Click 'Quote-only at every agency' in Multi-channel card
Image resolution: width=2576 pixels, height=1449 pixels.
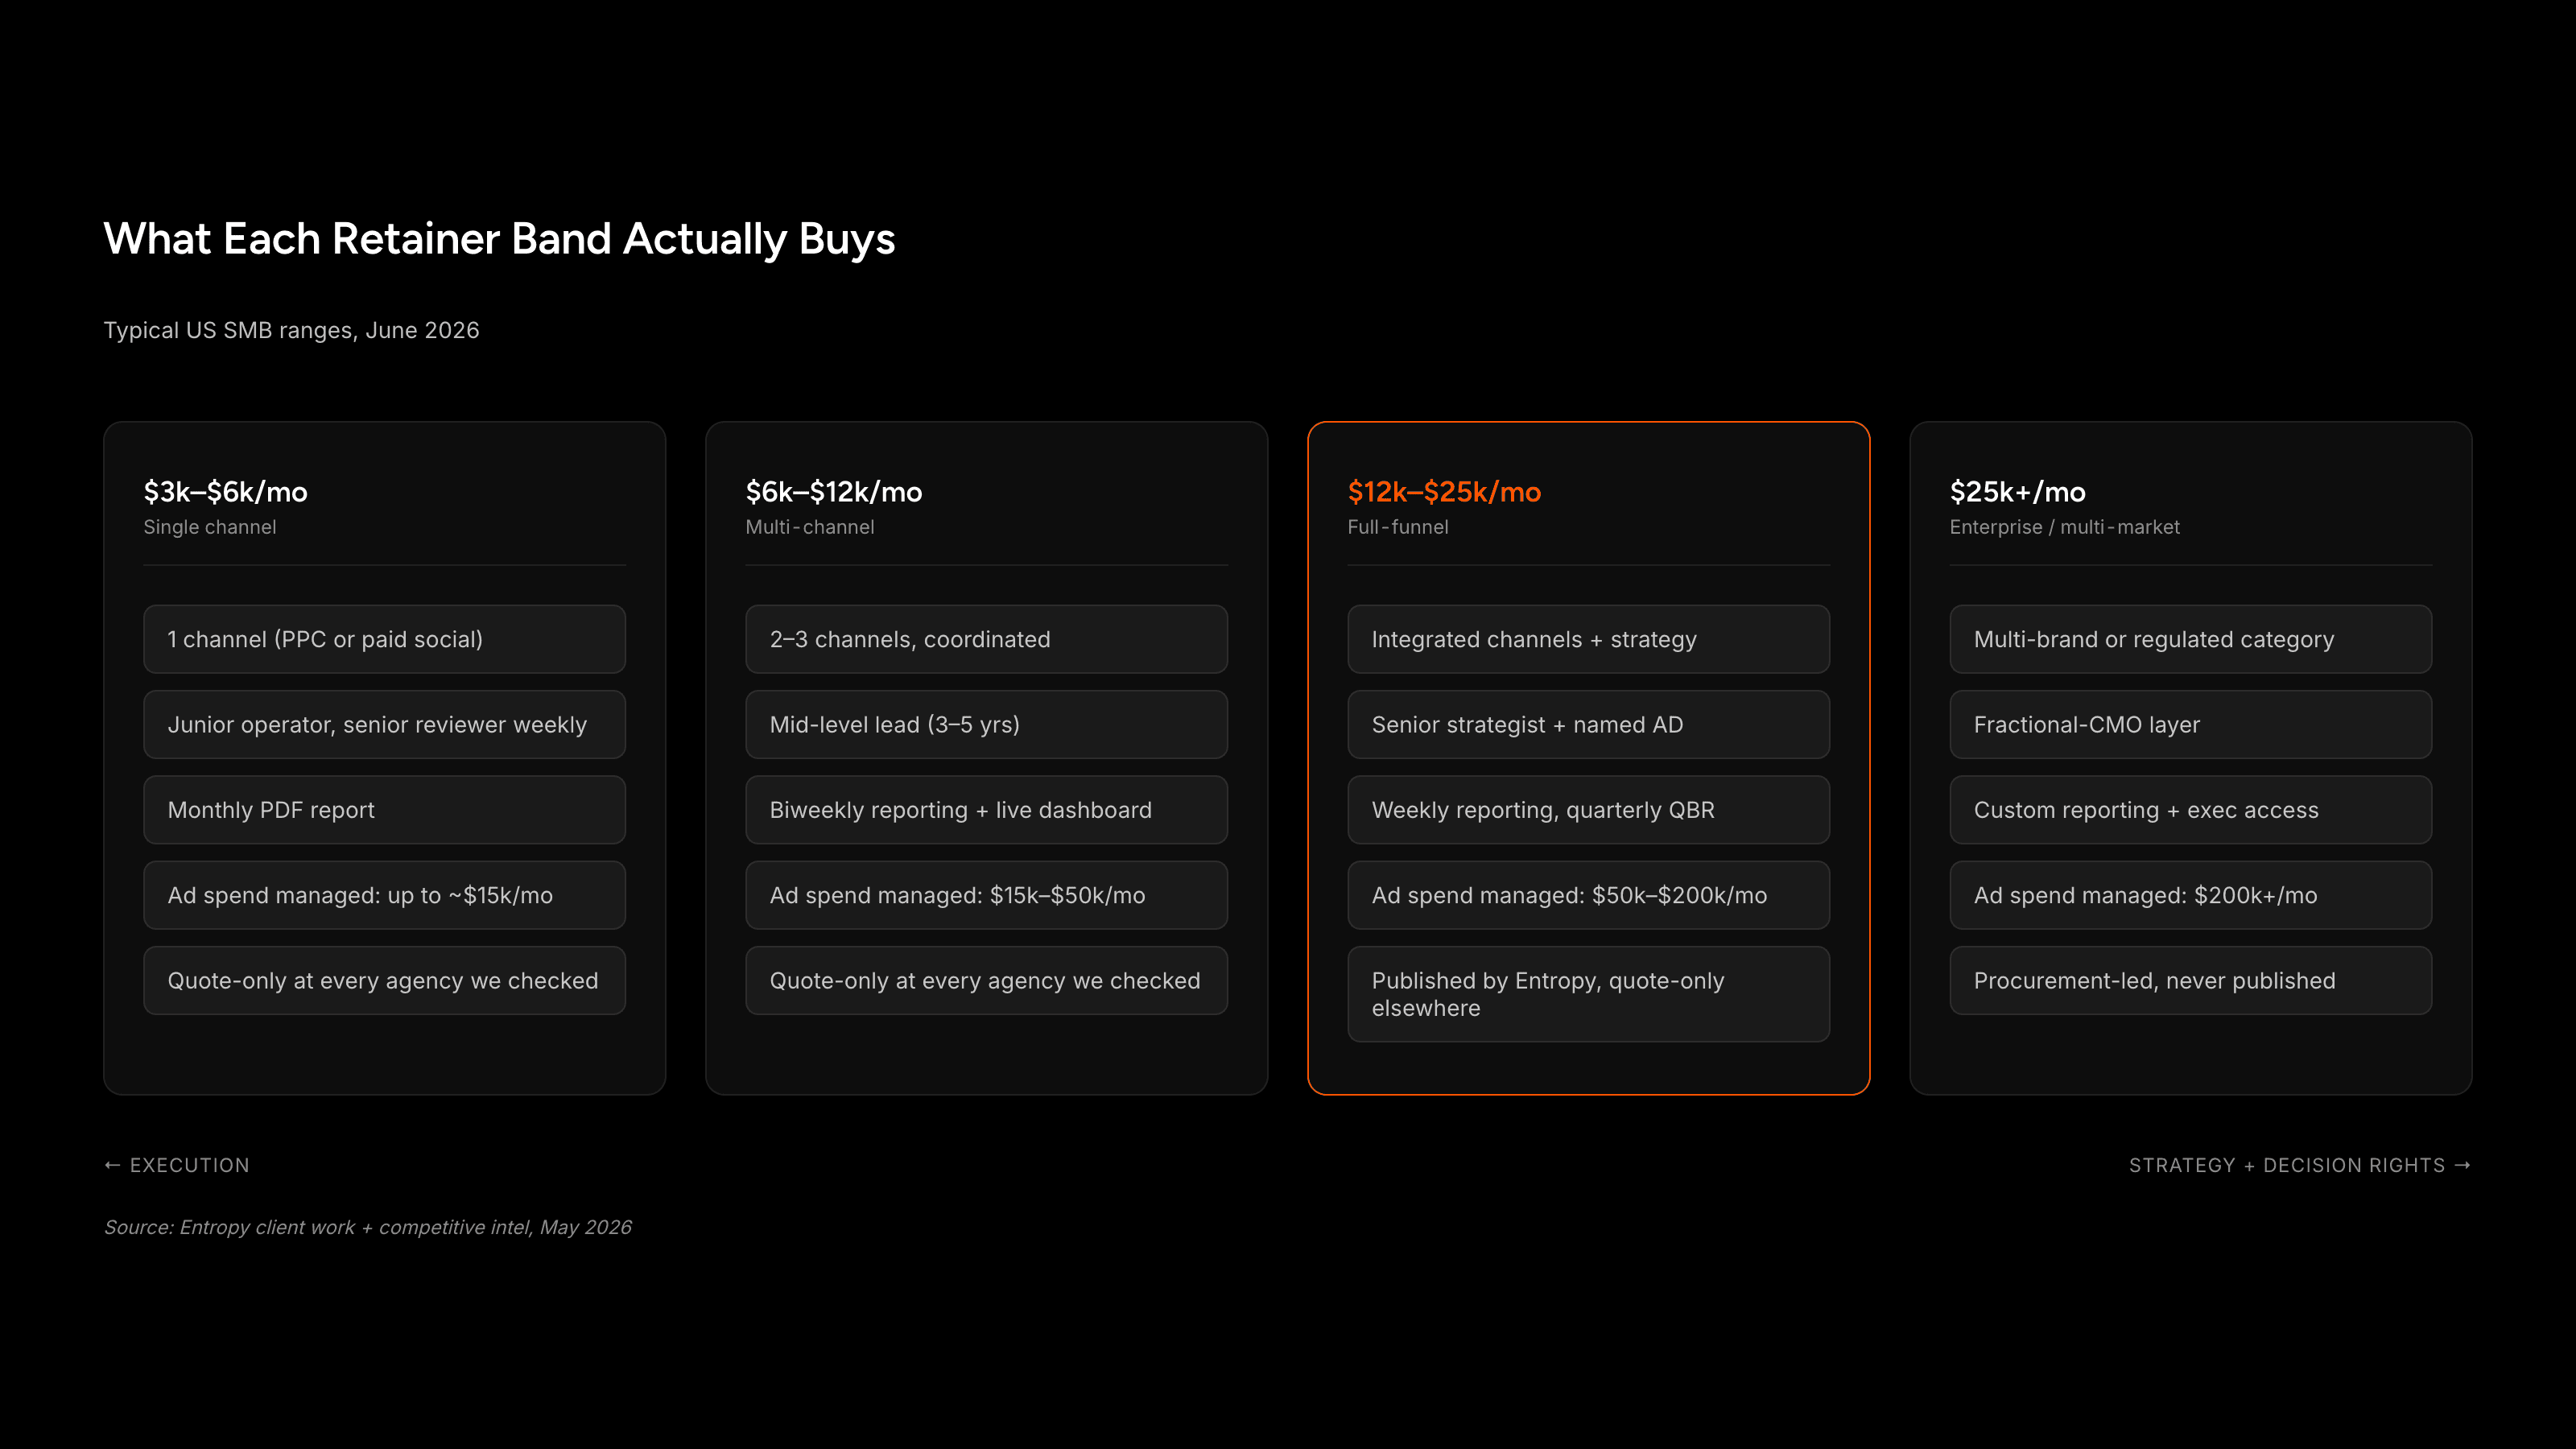tap(987, 980)
